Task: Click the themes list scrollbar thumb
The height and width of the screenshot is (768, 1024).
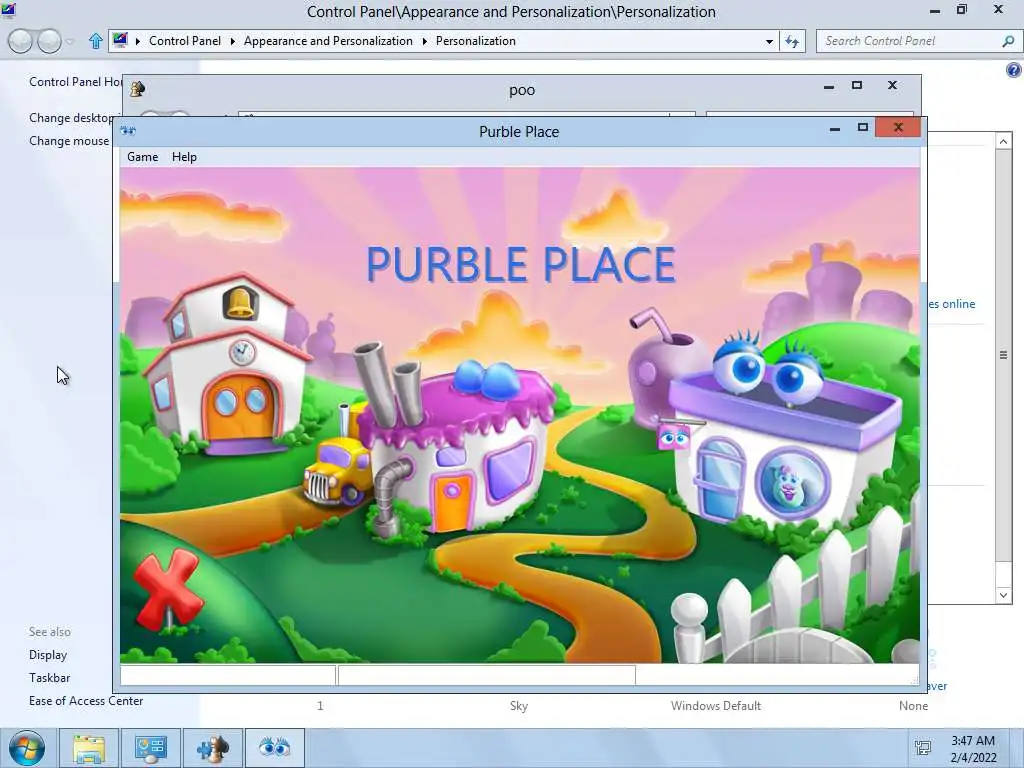Action: coord(1004,355)
